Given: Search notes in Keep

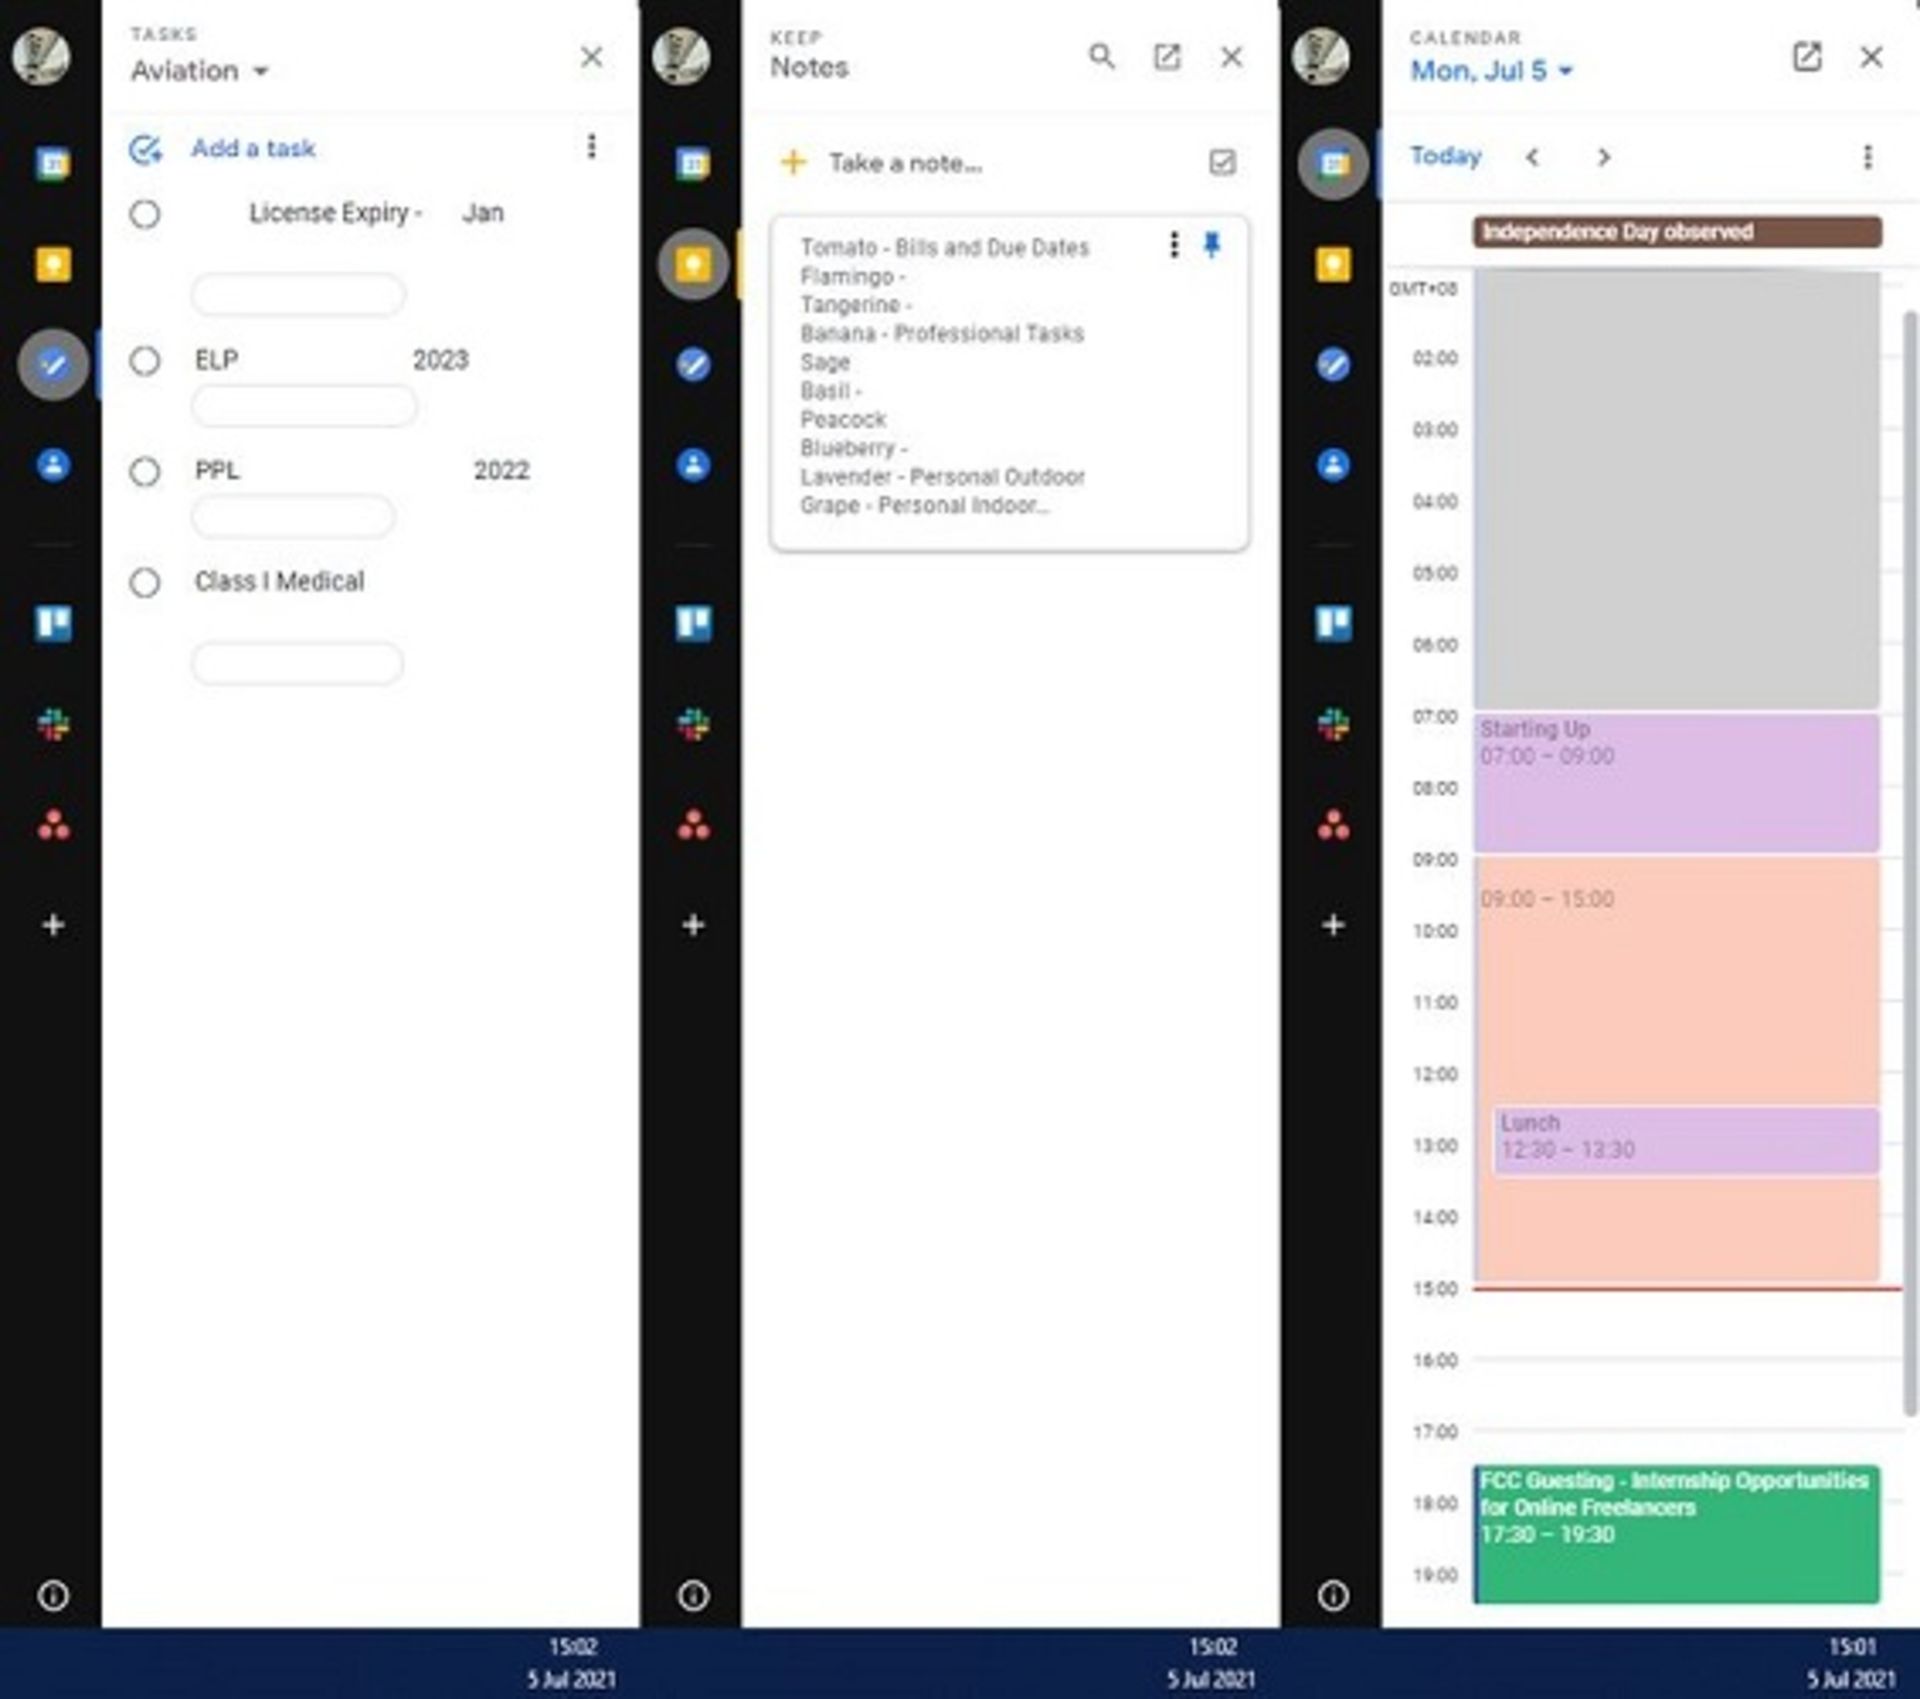Looking at the screenshot, I should point(1102,57).
